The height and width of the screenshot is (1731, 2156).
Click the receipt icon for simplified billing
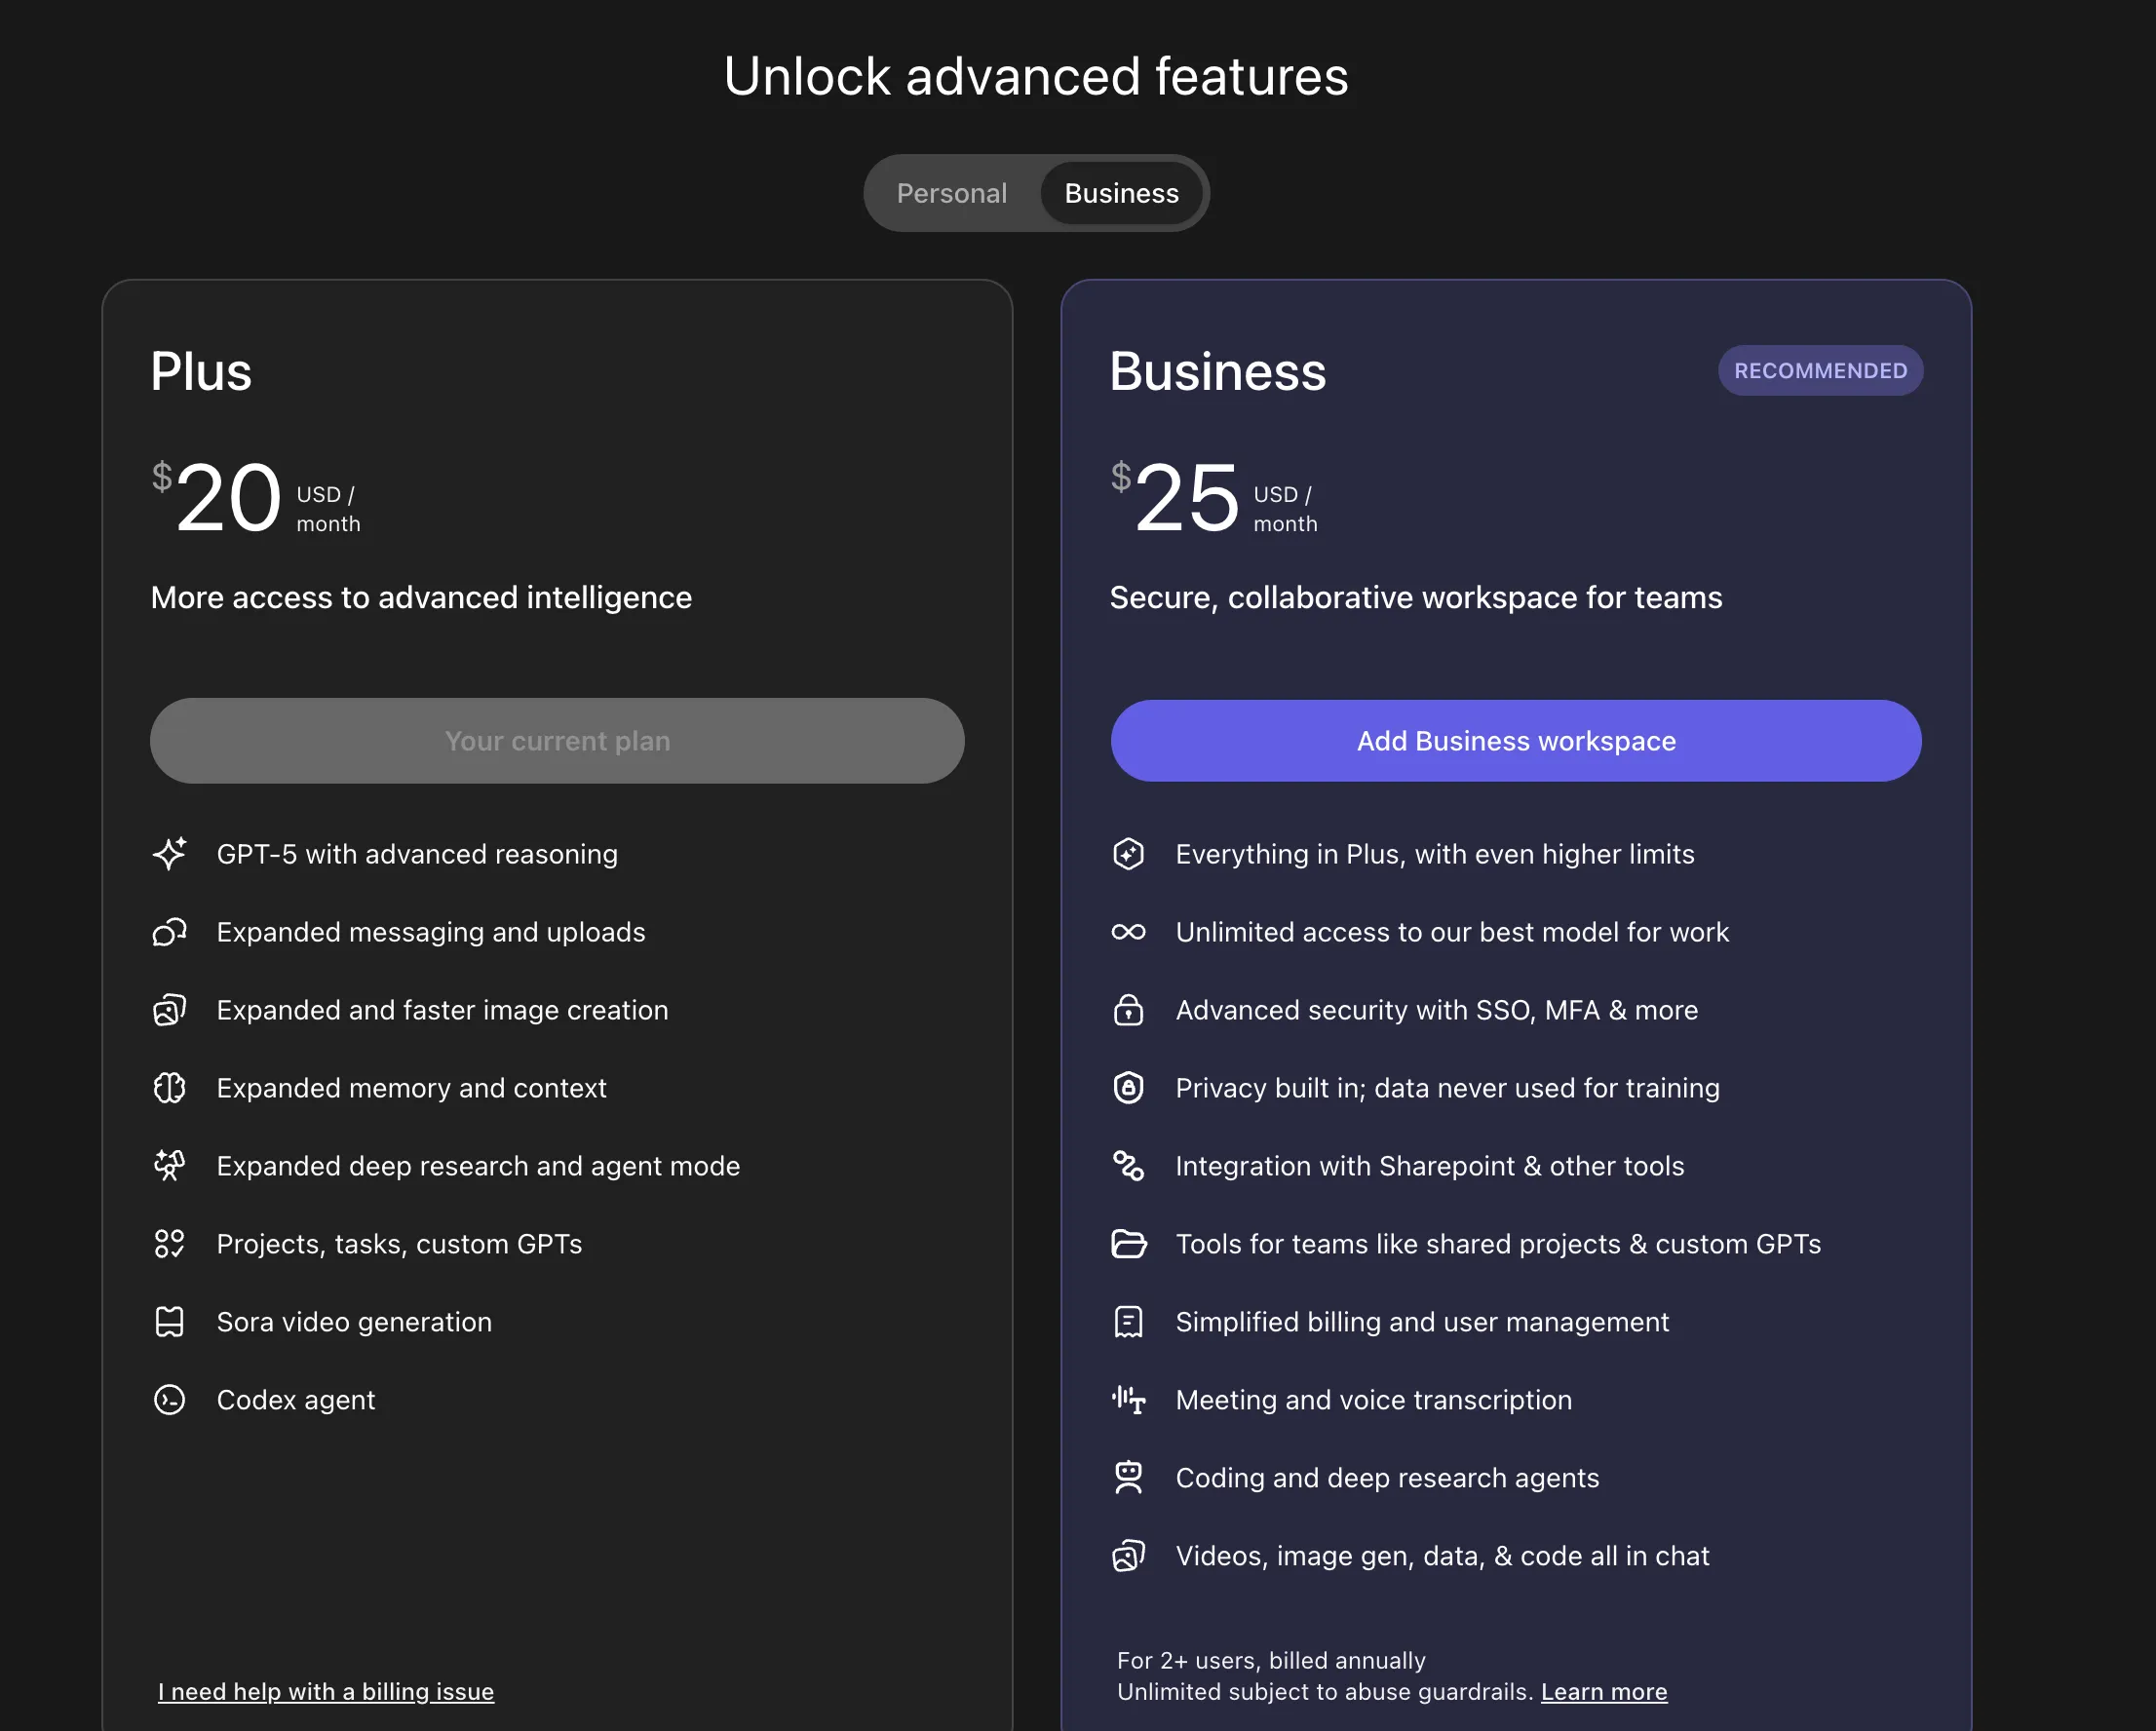(1128, 1322)
